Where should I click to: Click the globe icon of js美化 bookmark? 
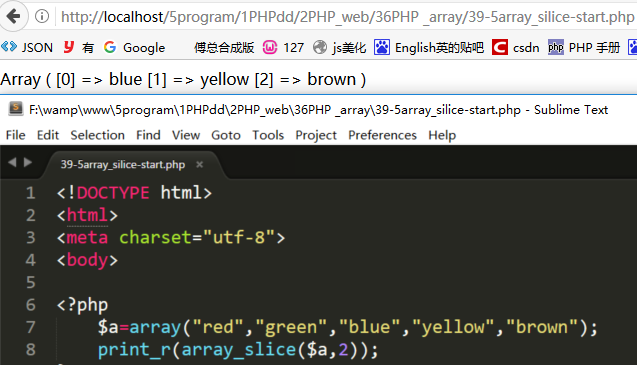pyautogui.click(x=320, y=48)
